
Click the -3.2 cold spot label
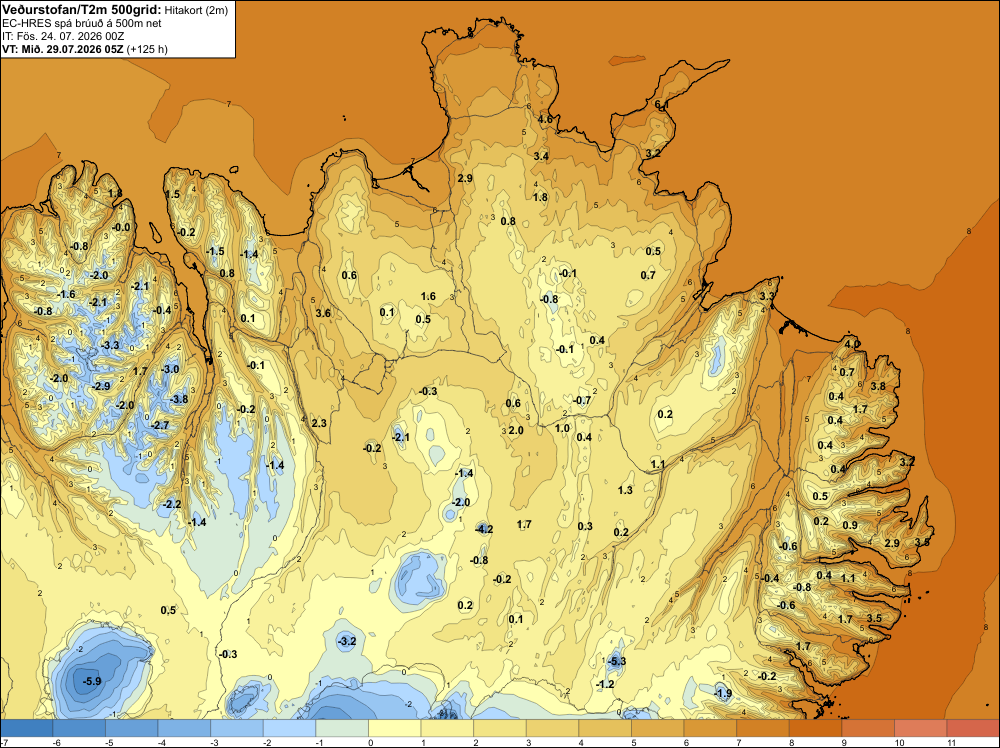(x=346, y=641)
